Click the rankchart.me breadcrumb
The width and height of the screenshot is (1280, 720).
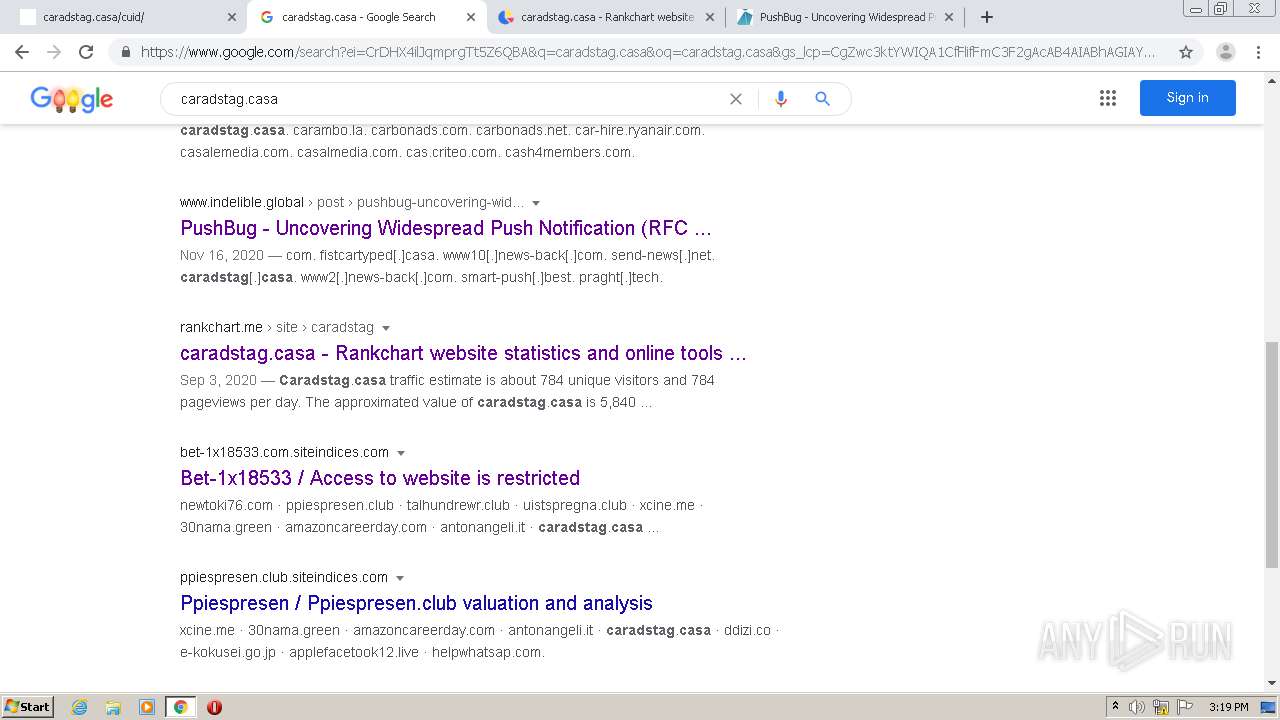pyautogui.click(x=221, y=327)
